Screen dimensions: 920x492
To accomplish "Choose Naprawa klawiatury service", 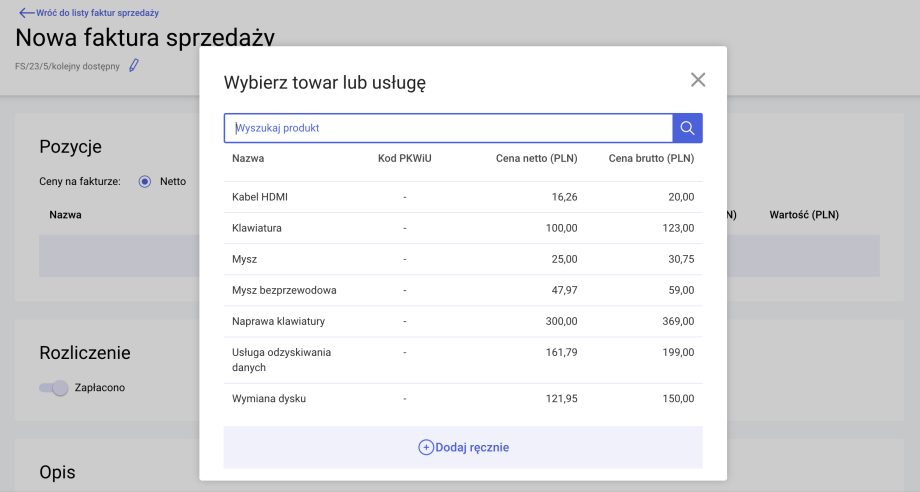I will [x=278, y=321].
